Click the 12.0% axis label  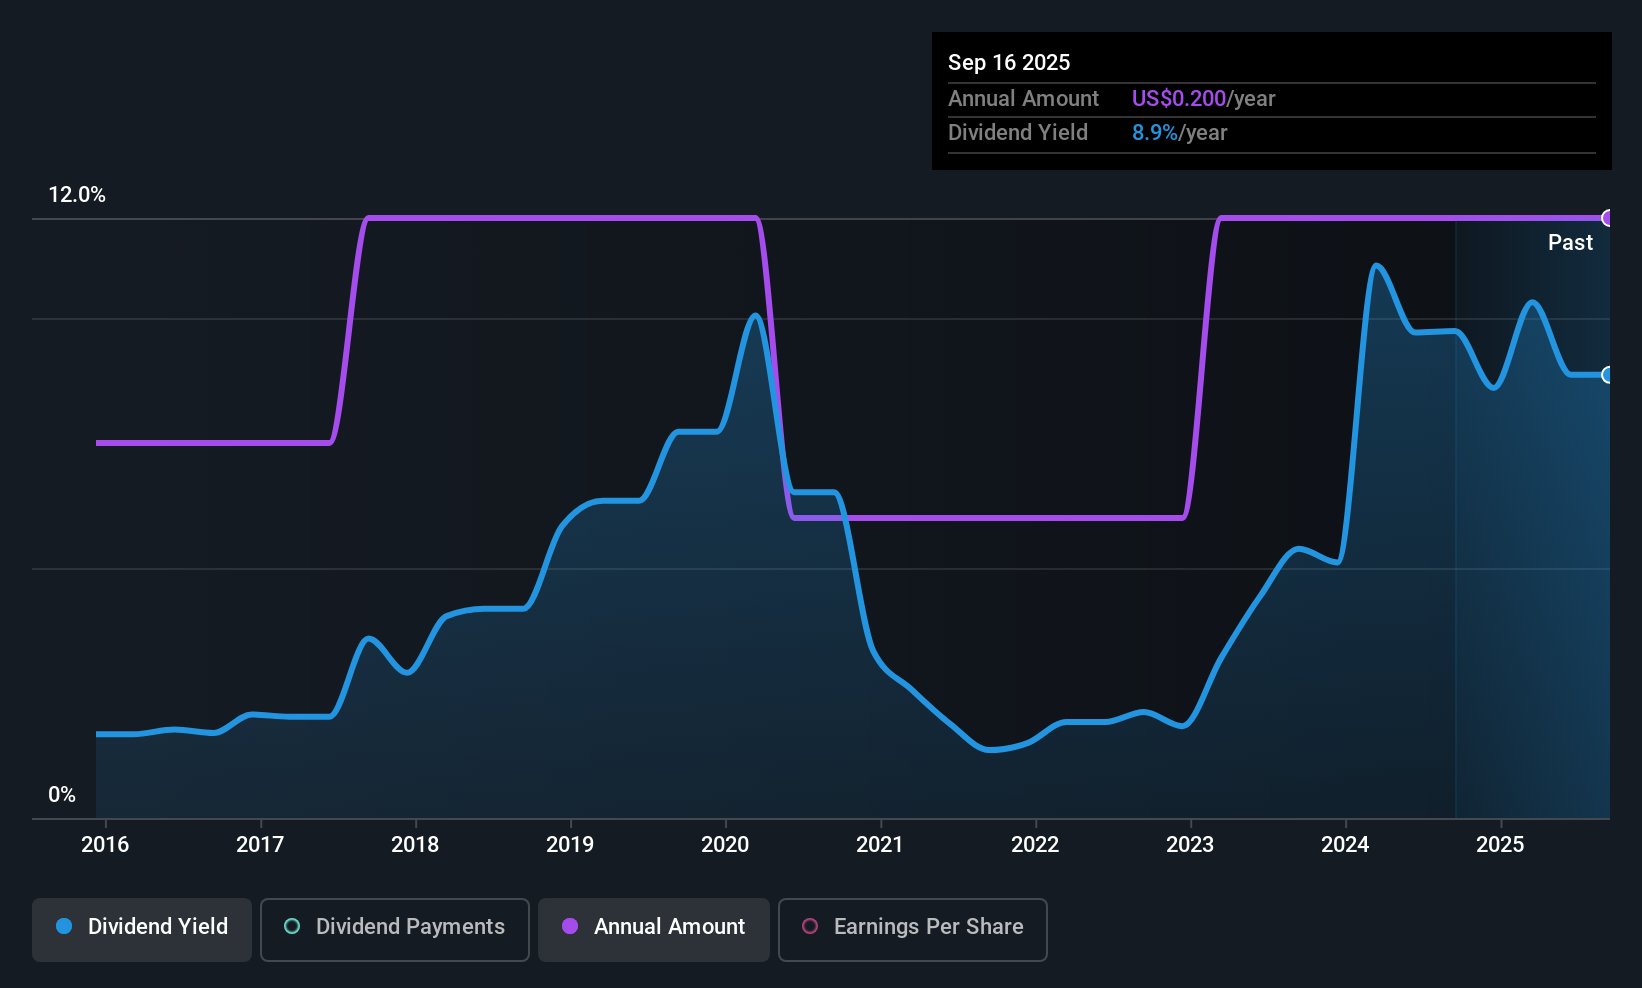(78, 195)
